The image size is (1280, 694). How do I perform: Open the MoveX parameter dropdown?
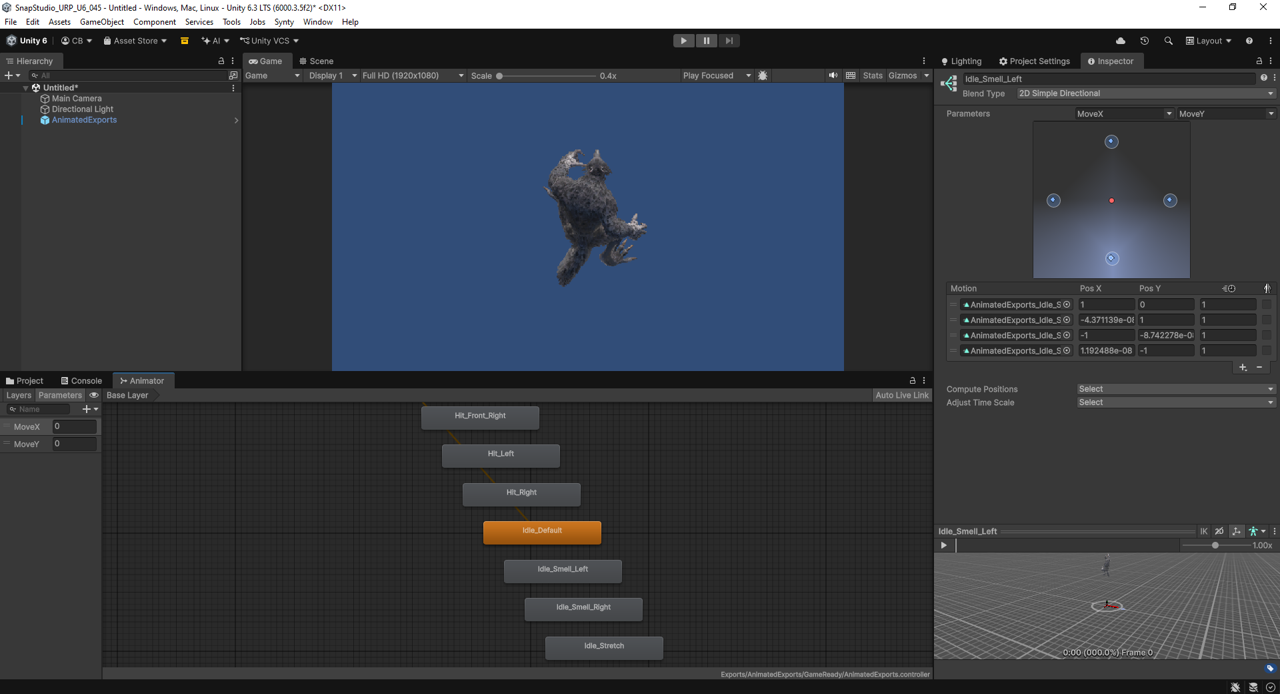click(1124, 114)
